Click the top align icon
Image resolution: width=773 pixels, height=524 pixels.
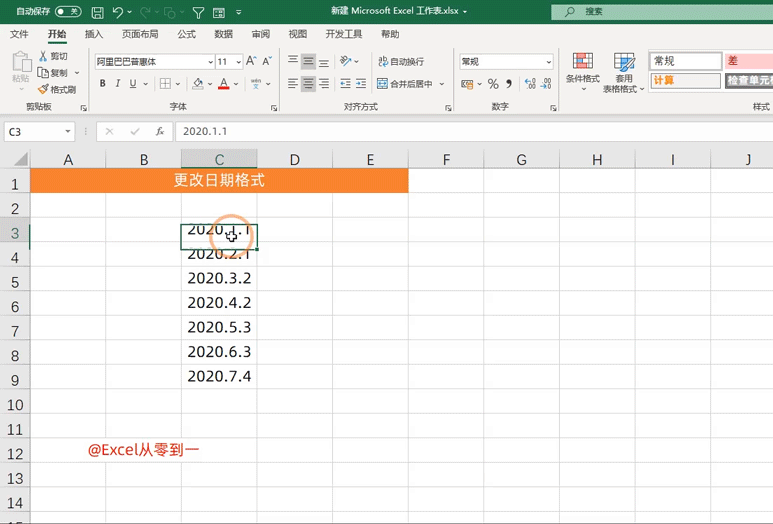293,61
